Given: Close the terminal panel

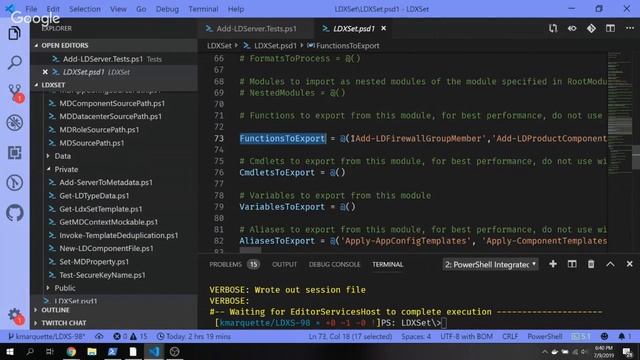Looking at the screenshot, I should [x=629, y=264].
